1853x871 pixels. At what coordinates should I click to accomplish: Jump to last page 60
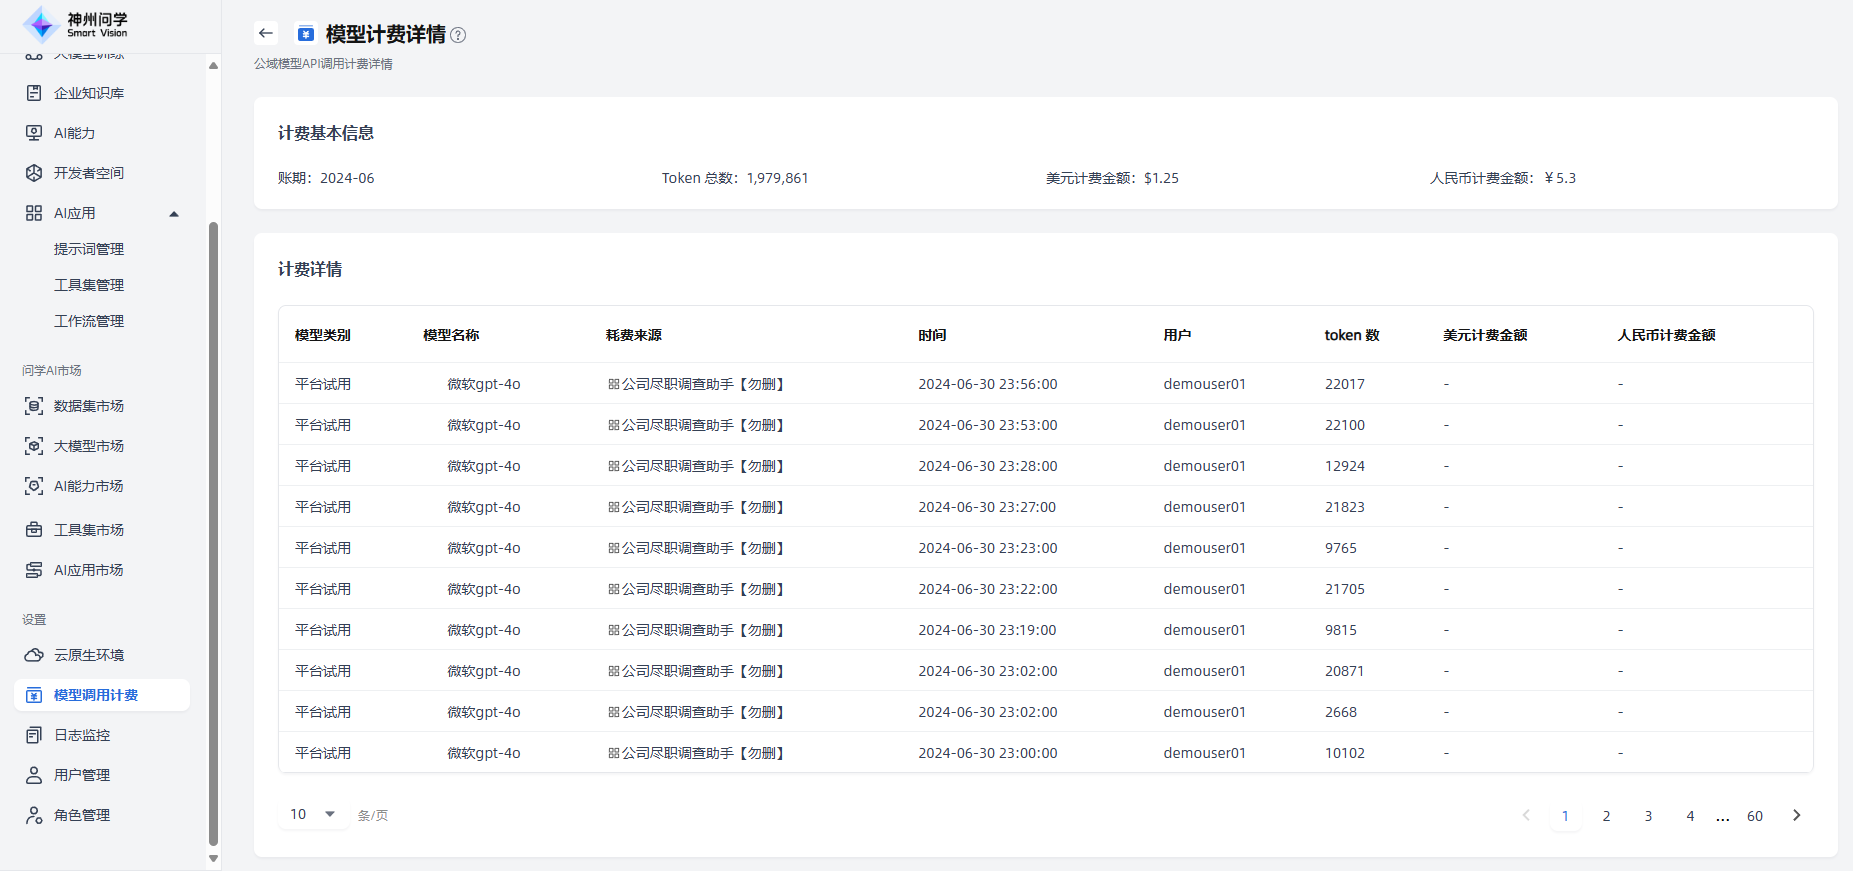(x=1755, y=816)
